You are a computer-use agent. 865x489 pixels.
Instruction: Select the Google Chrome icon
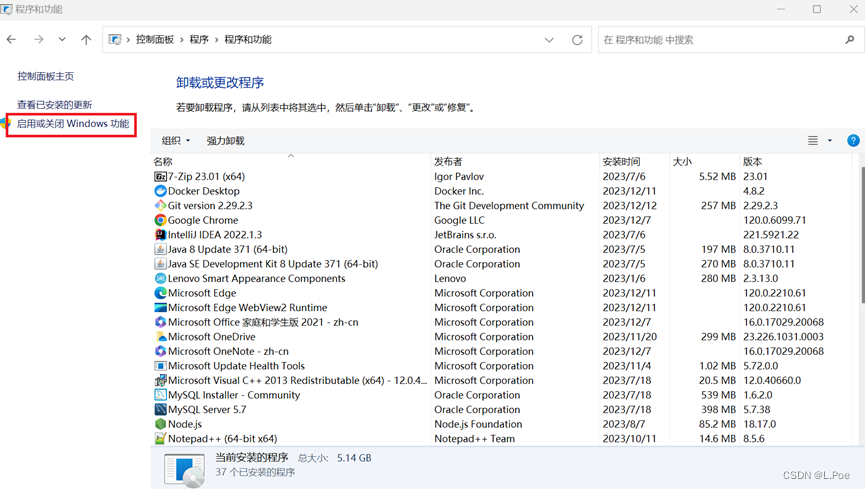coord(160,220)
